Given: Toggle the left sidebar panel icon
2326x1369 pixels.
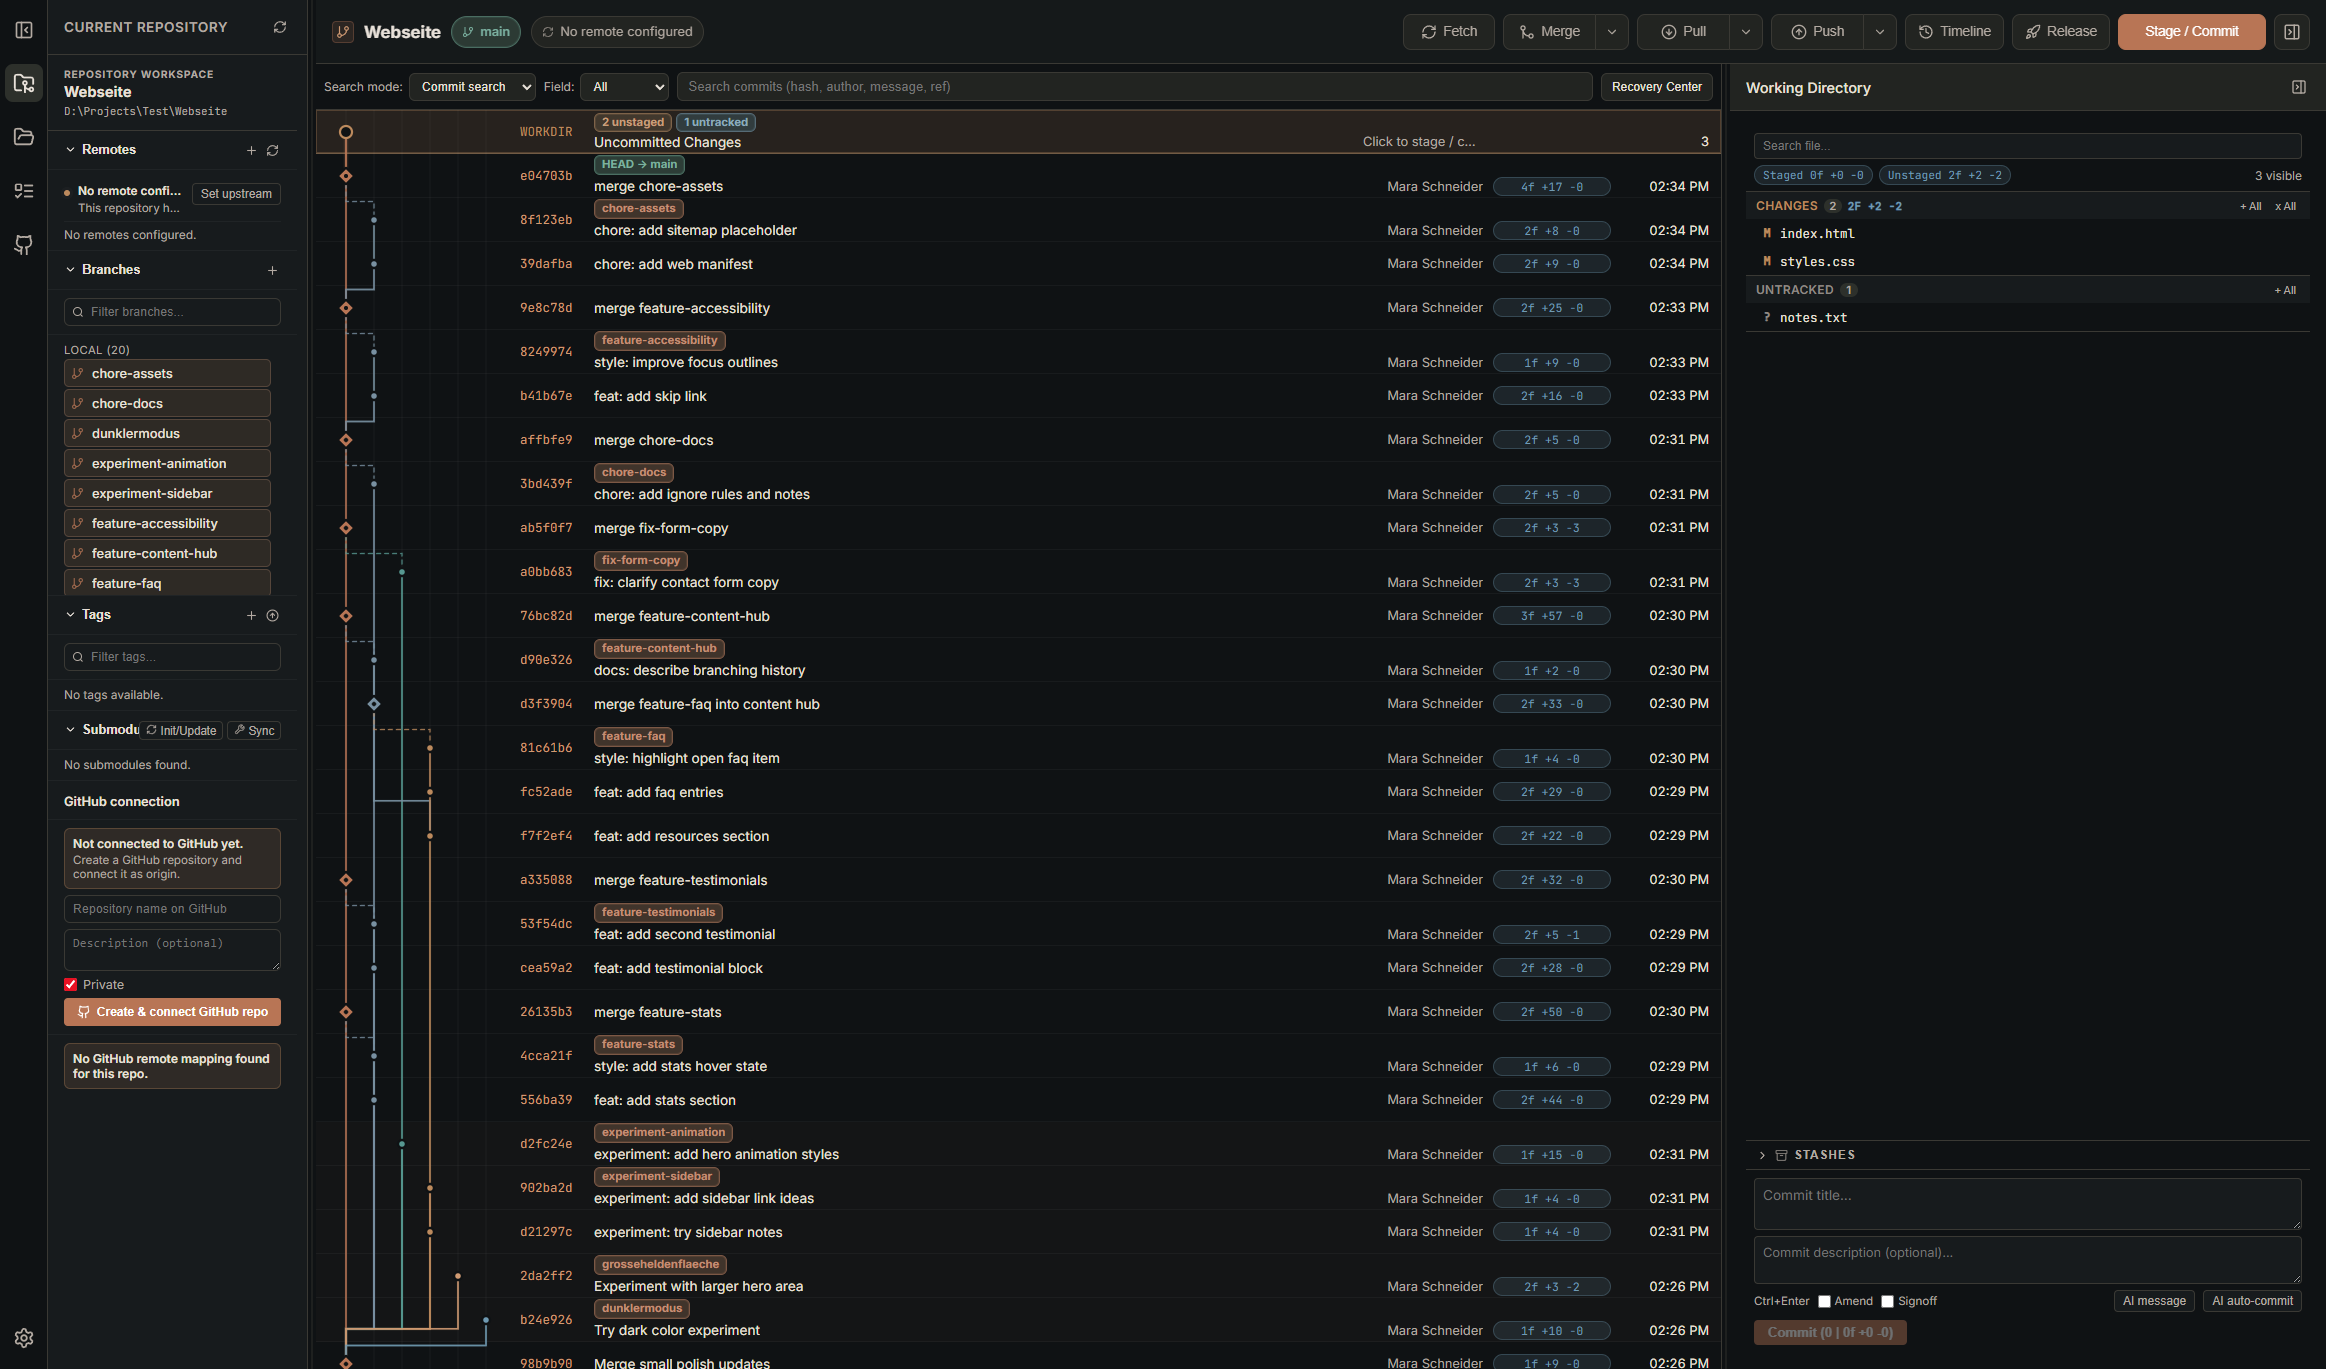Looking at the screenshot, I should tap(24, 30).
